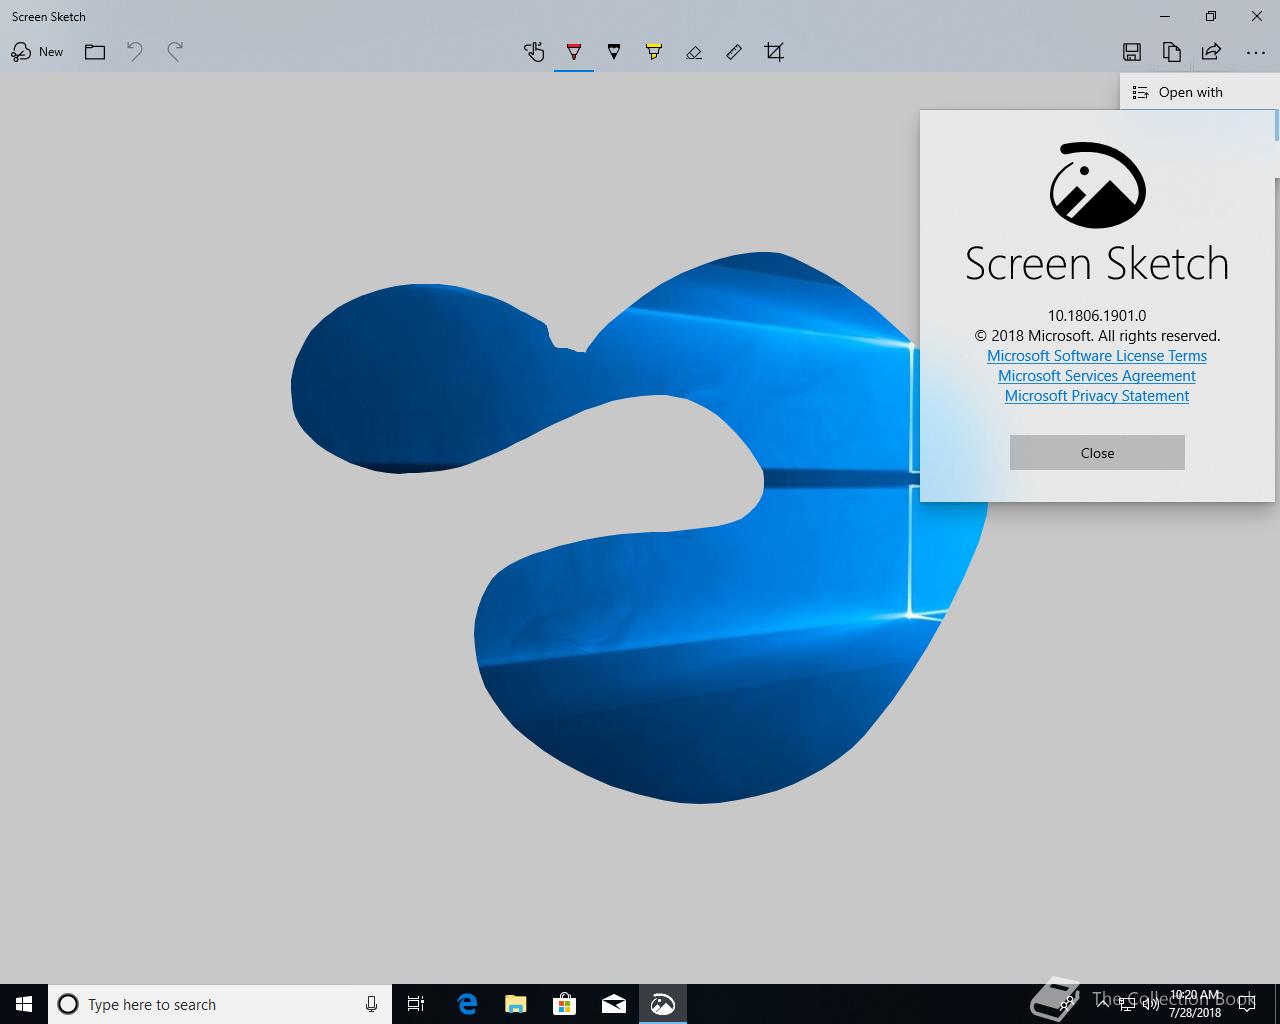This screenshot has height=1024, width=1280.
Task: Copy the snip to clipboard
Action: click(1172, 52)
